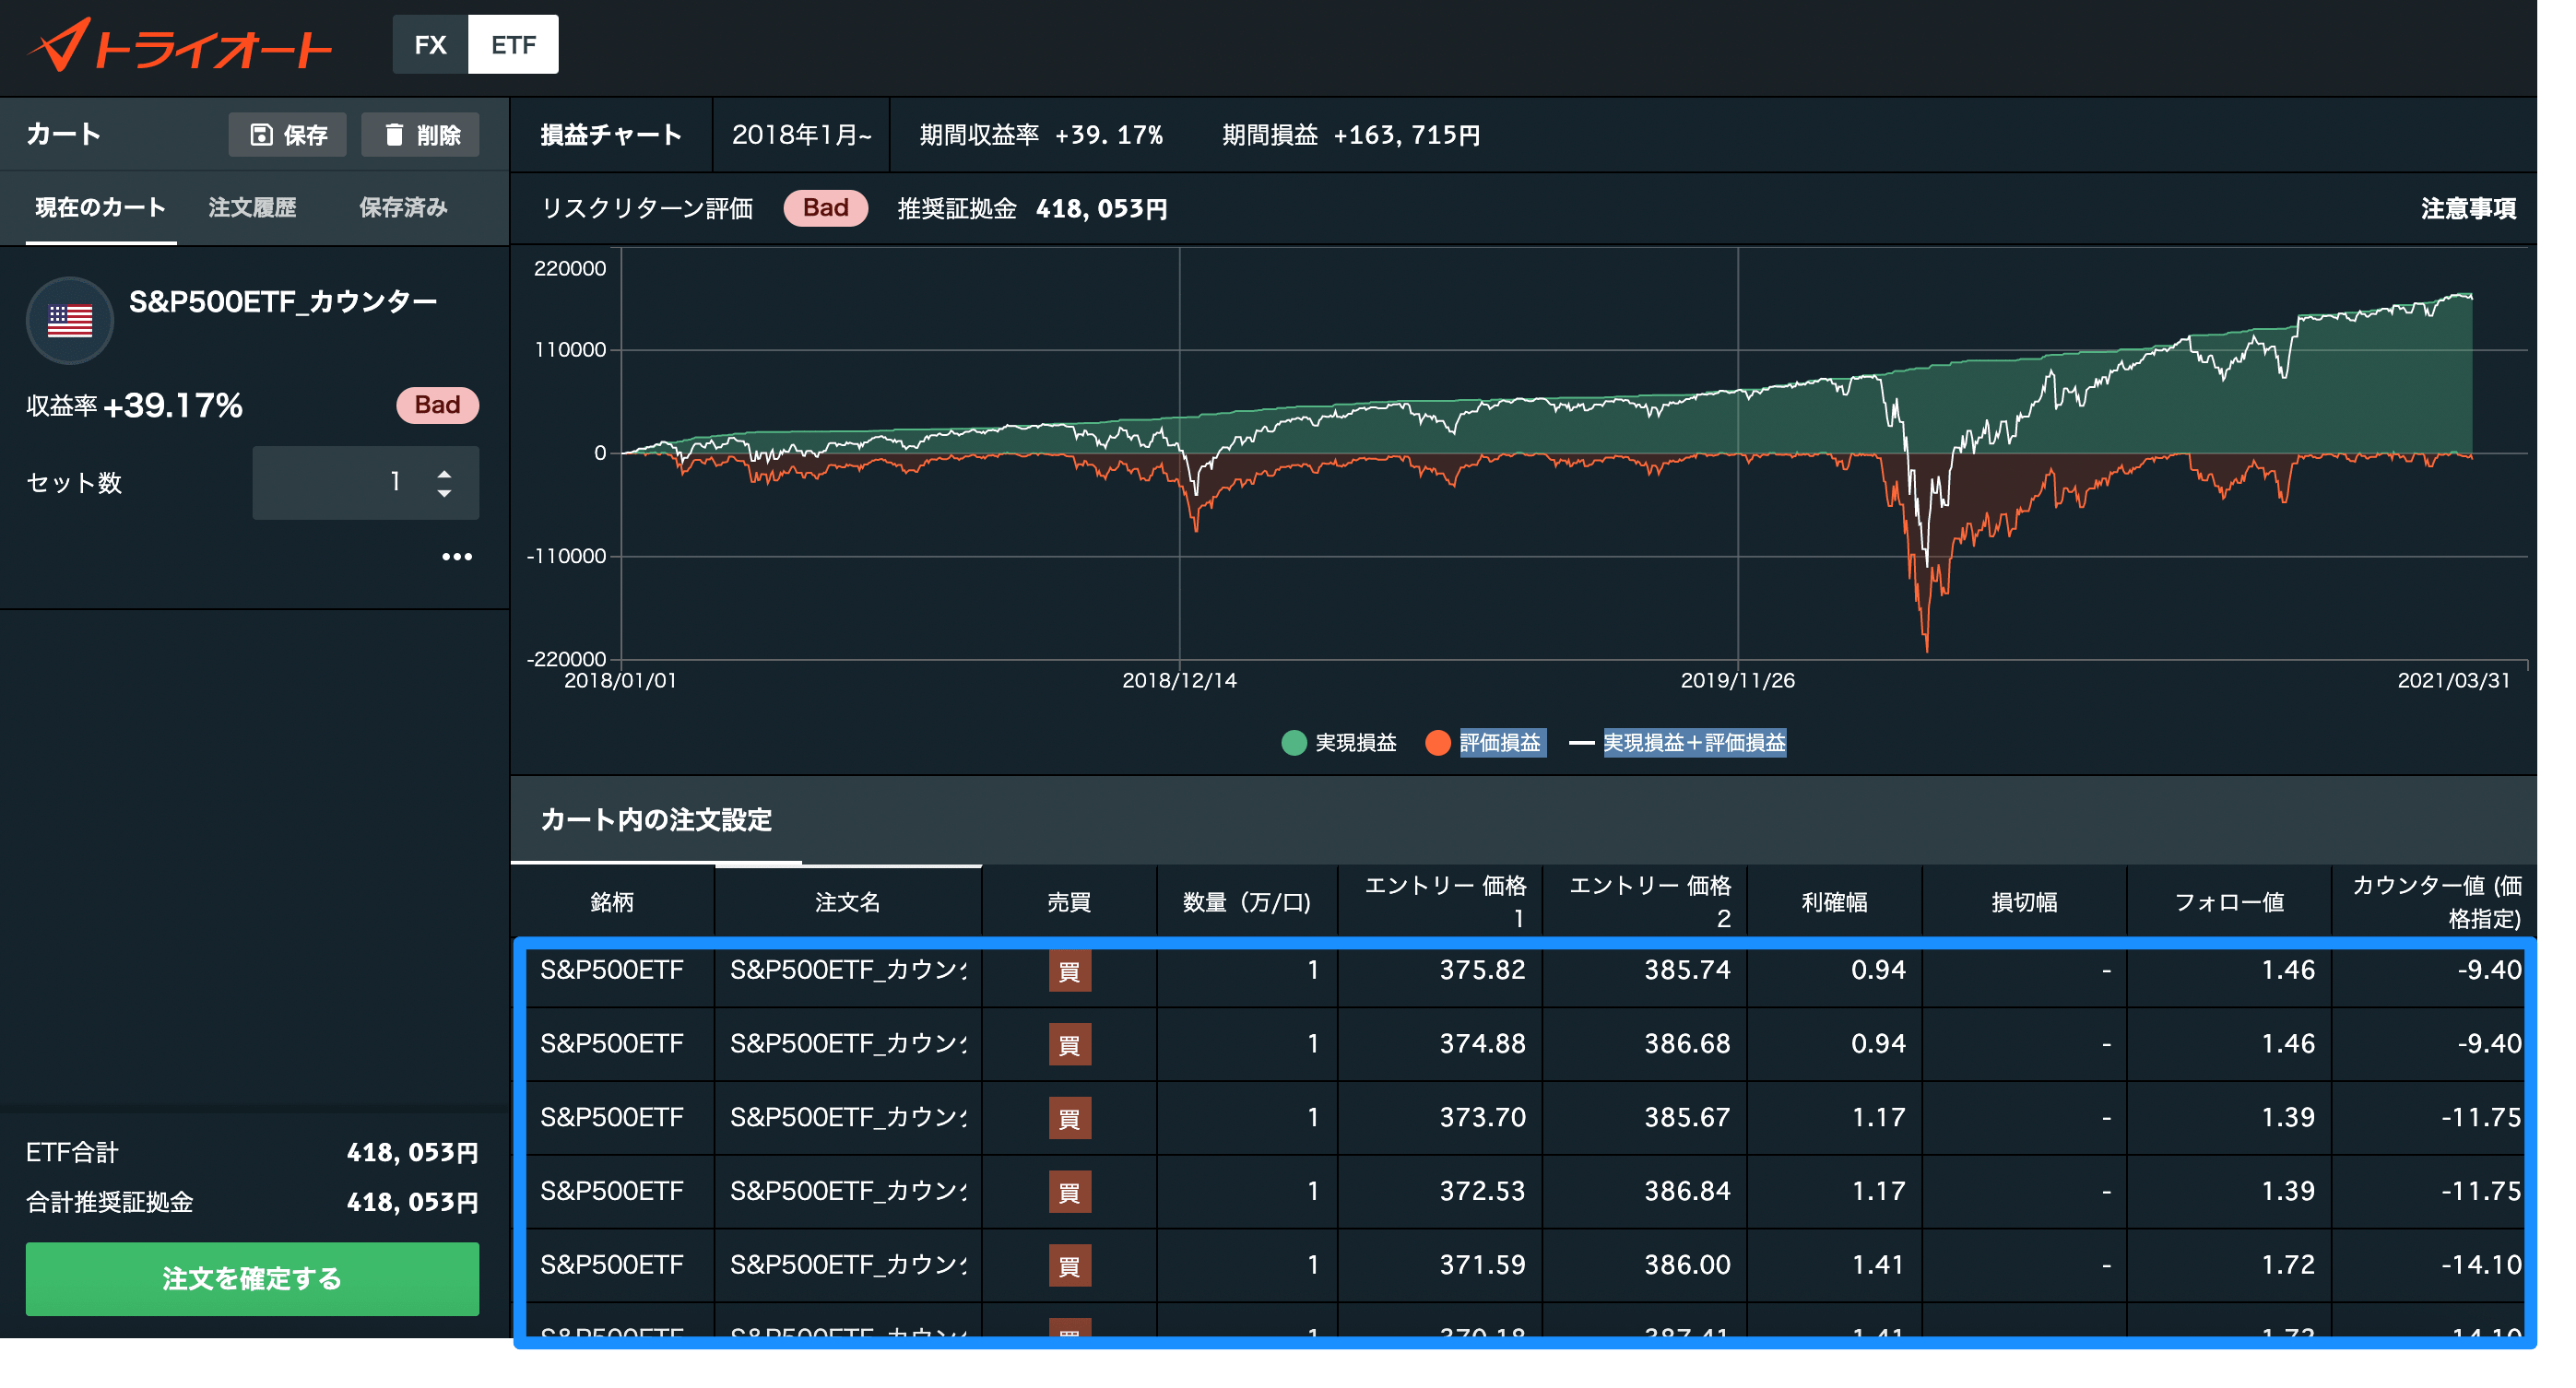The image size is (2576, 1388).
Task: Click the 買 badge in the 371.59 row
Action: coord(1069,1266)
